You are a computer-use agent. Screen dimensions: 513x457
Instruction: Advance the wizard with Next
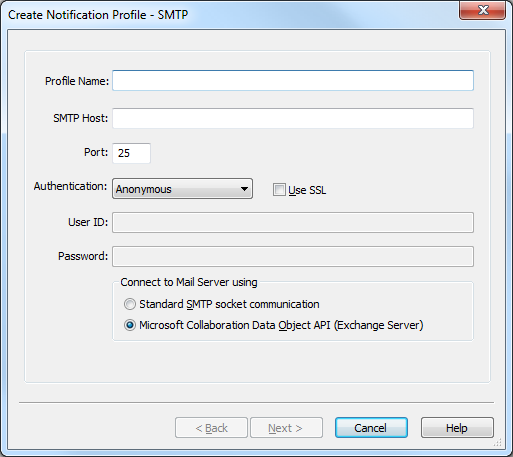pos(286,428)
